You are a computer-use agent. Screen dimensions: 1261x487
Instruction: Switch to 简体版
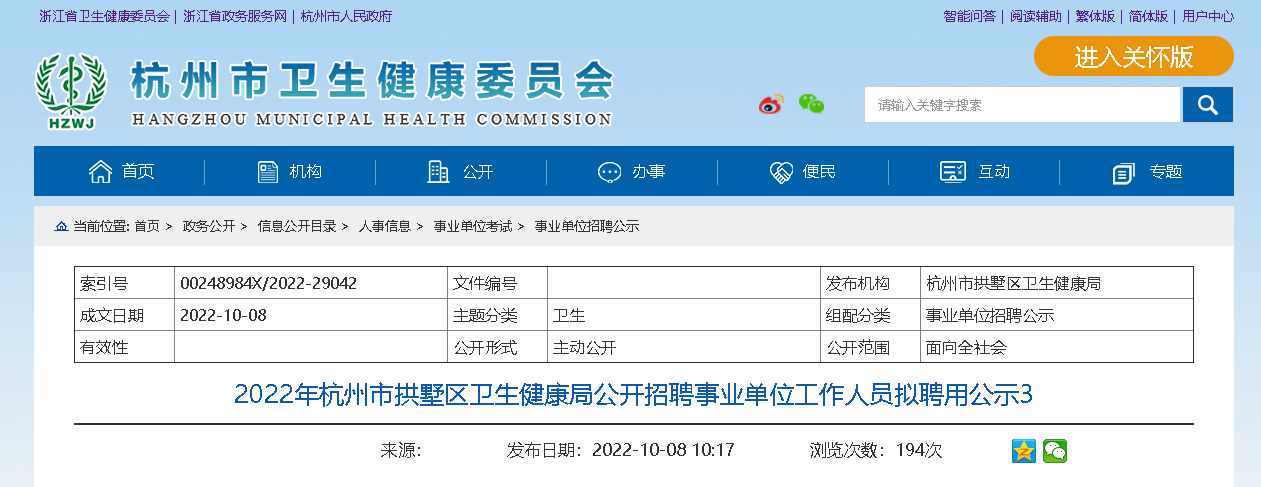tap(1148, 17)
